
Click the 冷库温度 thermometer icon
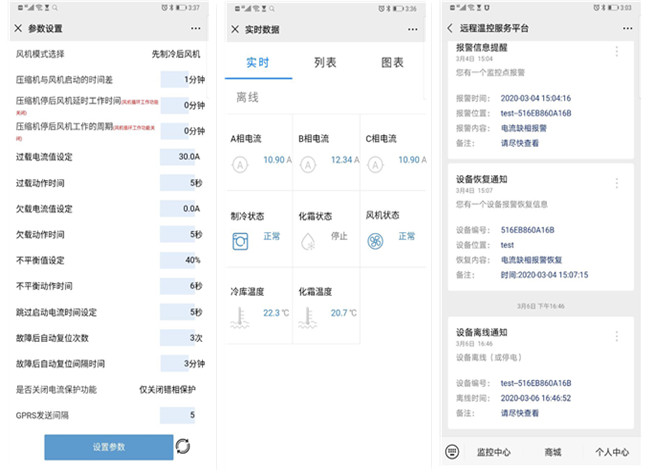point(240,317)
